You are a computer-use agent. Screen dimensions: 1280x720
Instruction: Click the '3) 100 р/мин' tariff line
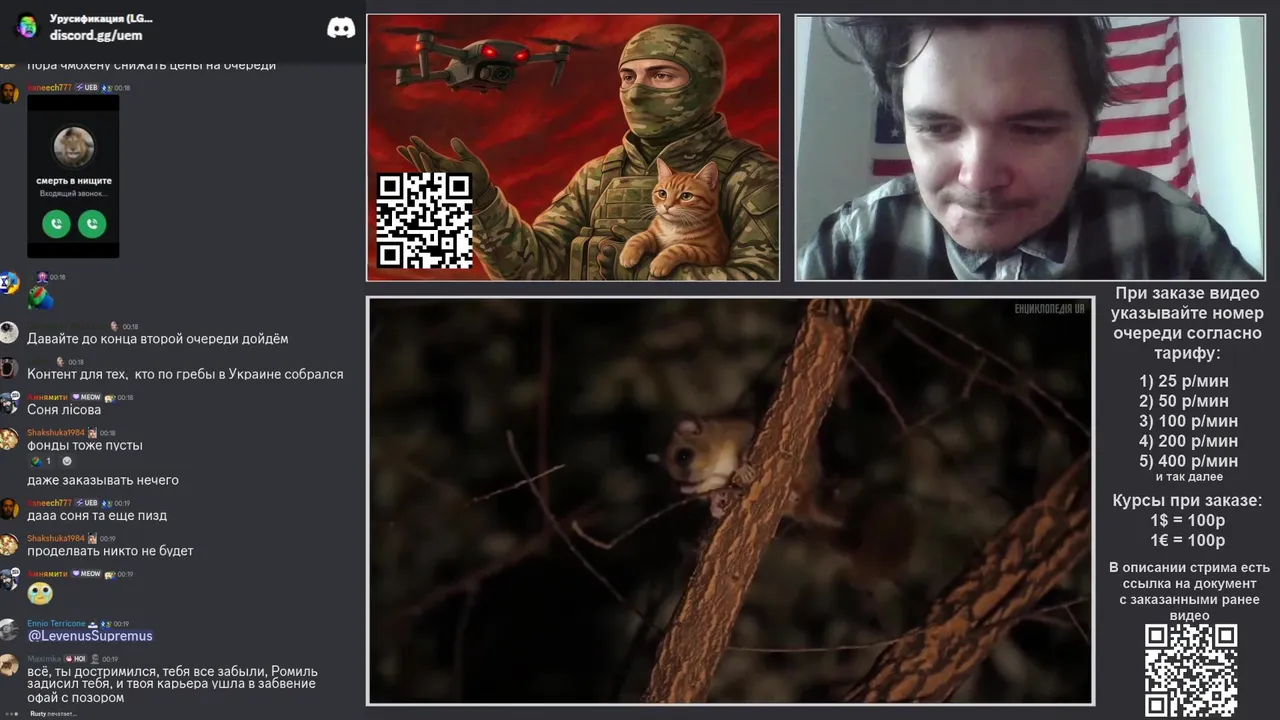[1188, 421]
